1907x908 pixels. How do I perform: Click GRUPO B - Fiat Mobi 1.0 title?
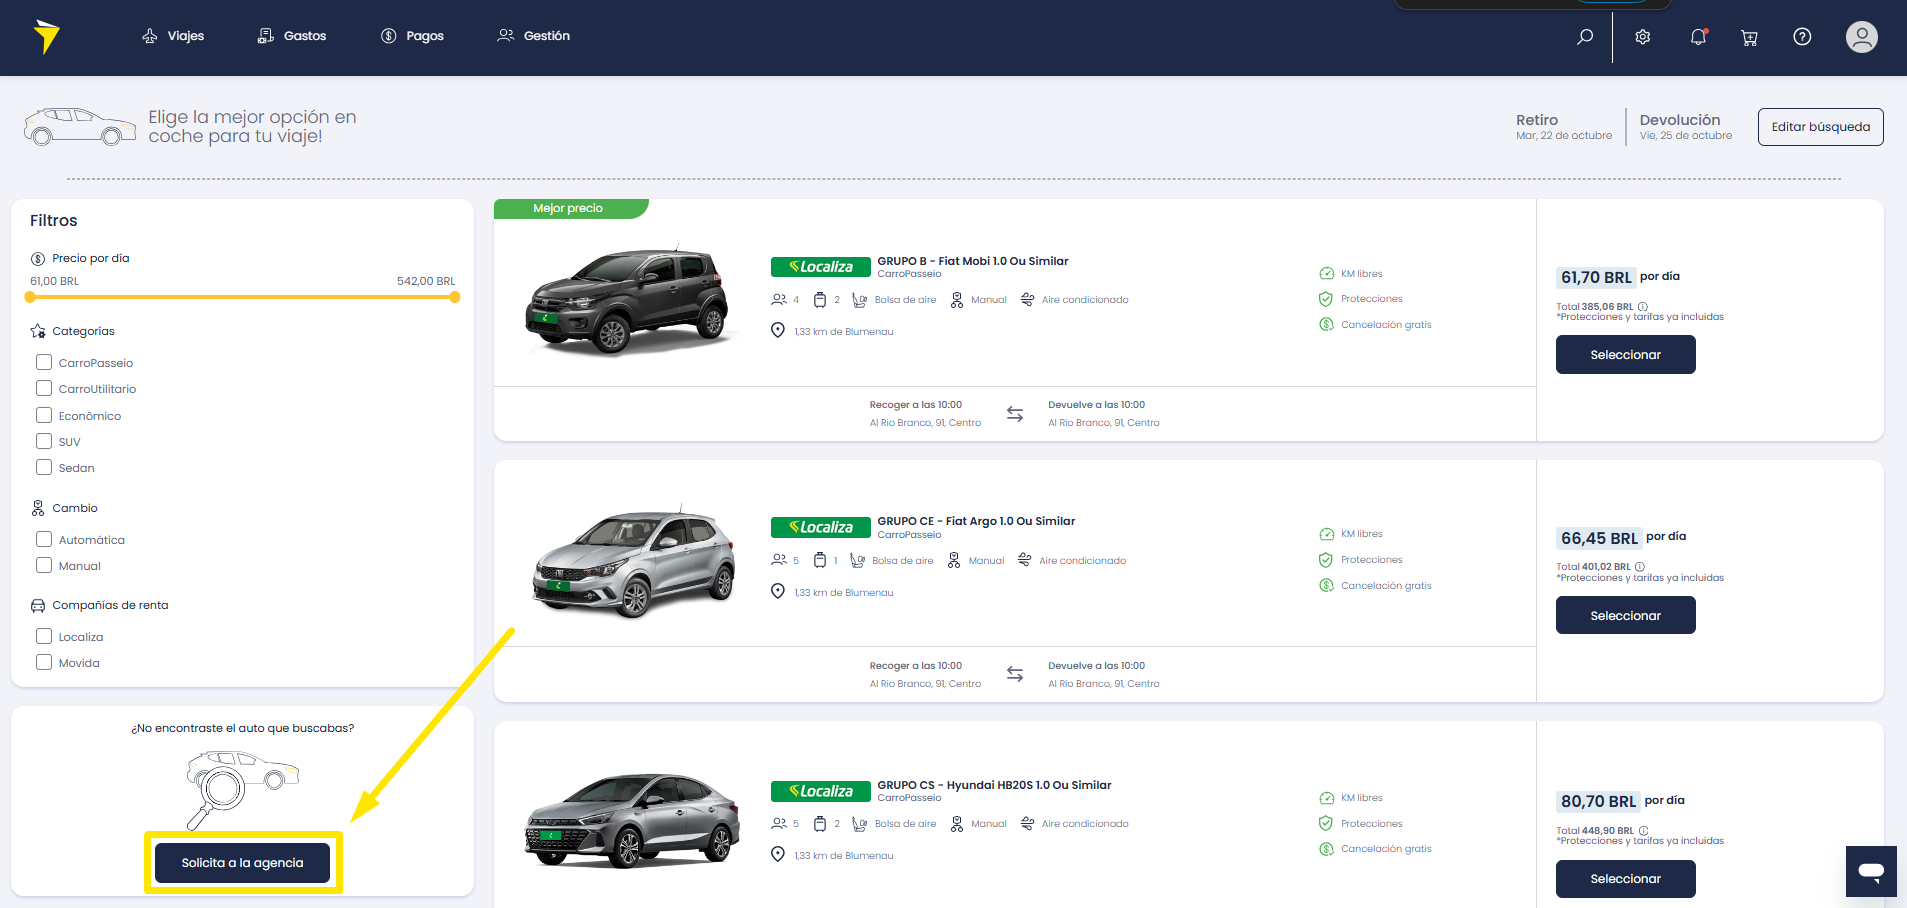973,261
